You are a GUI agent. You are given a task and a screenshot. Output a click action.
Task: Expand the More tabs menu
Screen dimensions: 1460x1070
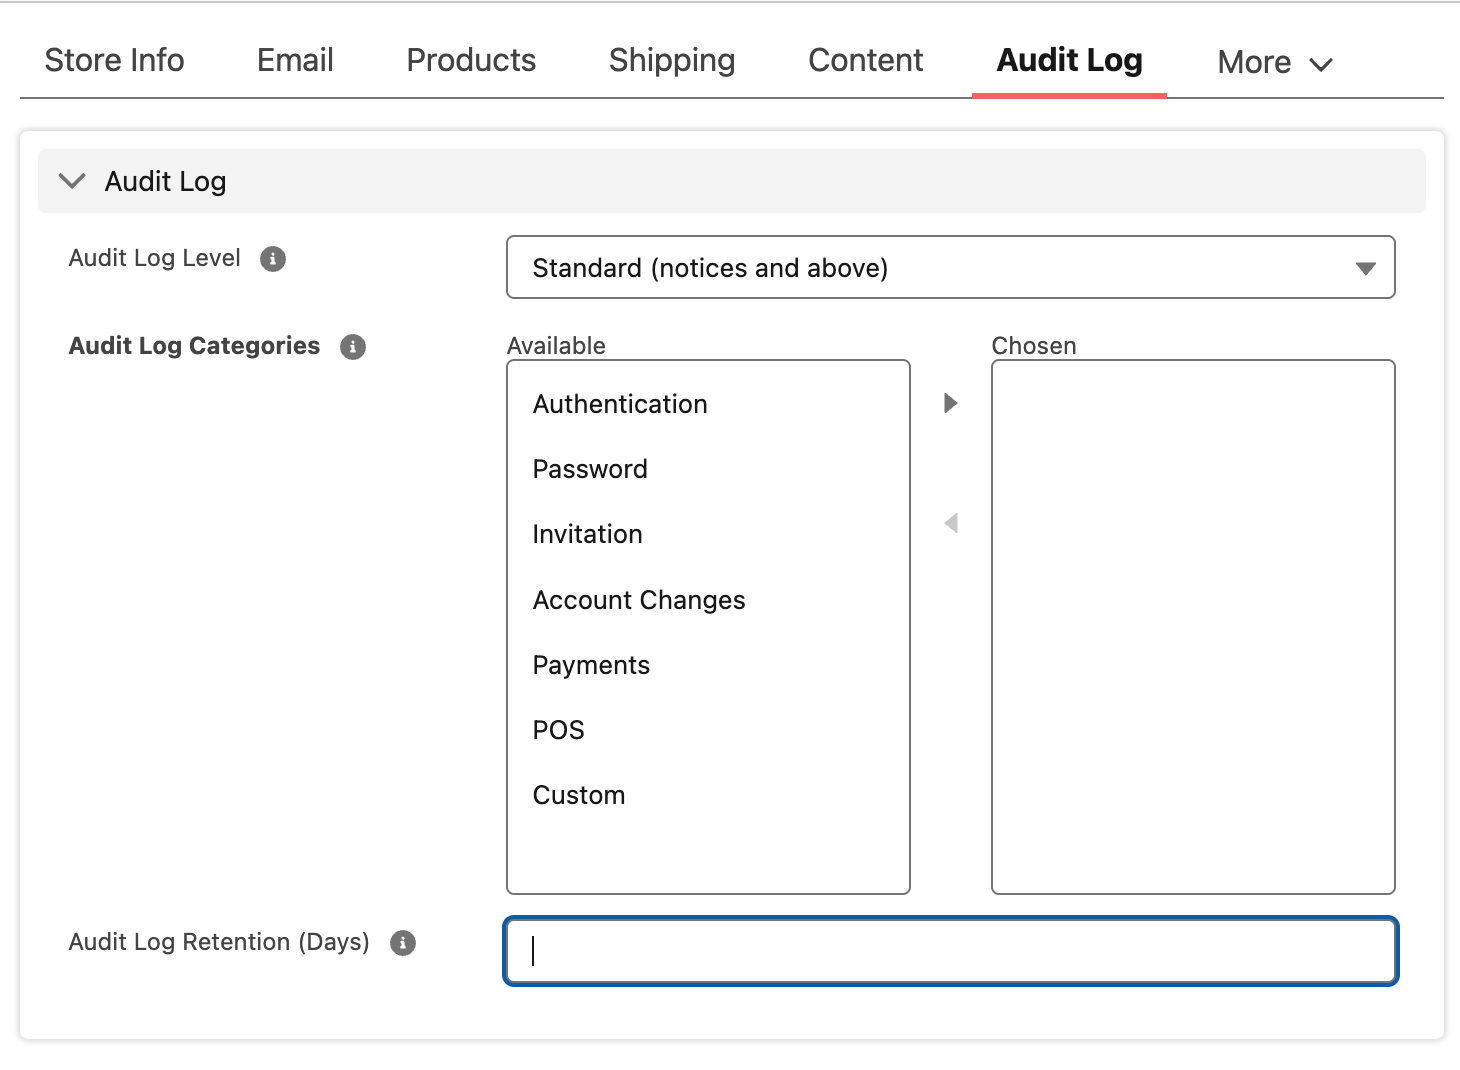[1275, 62]
